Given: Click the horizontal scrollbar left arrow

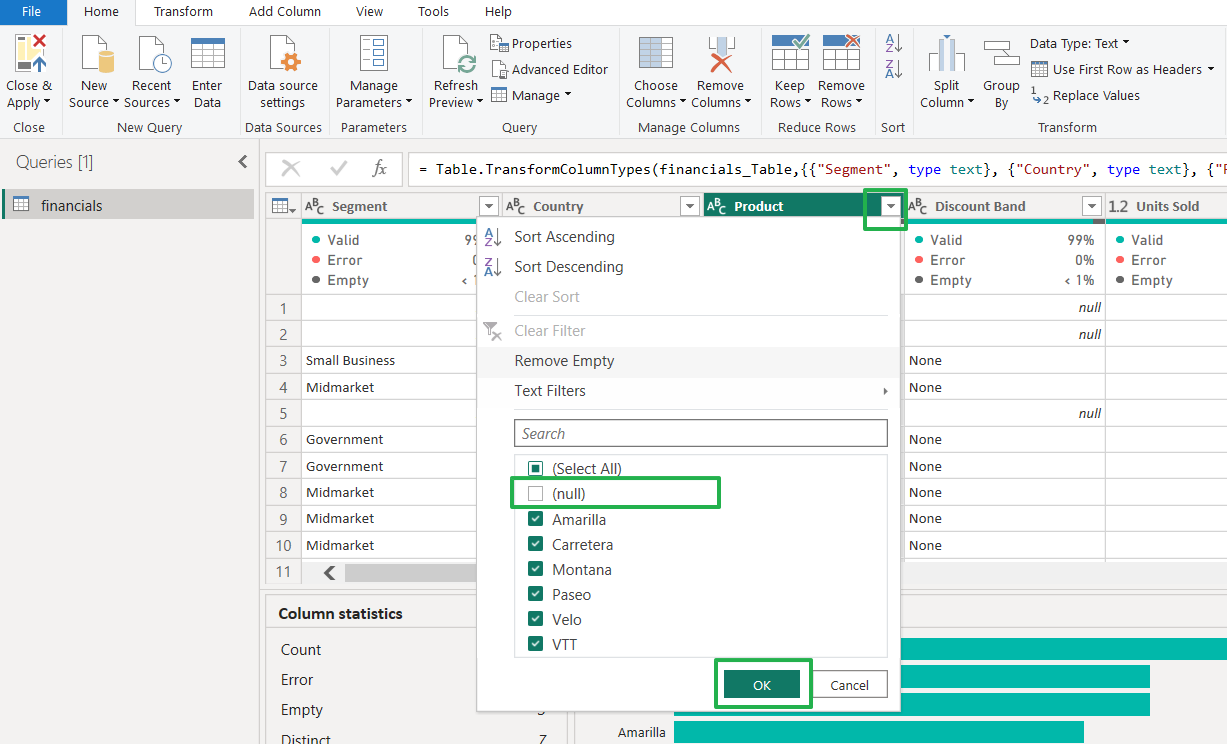Looking at the screenshot, I should point(329,573).
